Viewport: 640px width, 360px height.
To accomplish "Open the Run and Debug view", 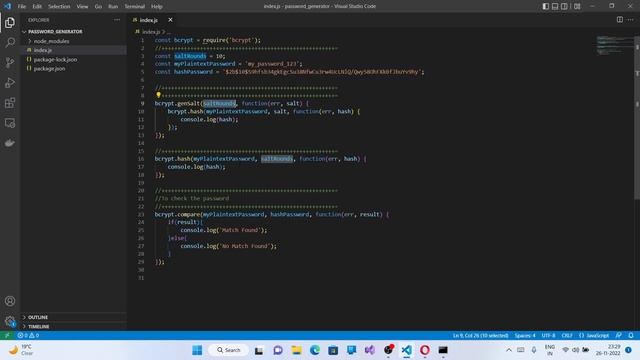I will coord(10,83).
